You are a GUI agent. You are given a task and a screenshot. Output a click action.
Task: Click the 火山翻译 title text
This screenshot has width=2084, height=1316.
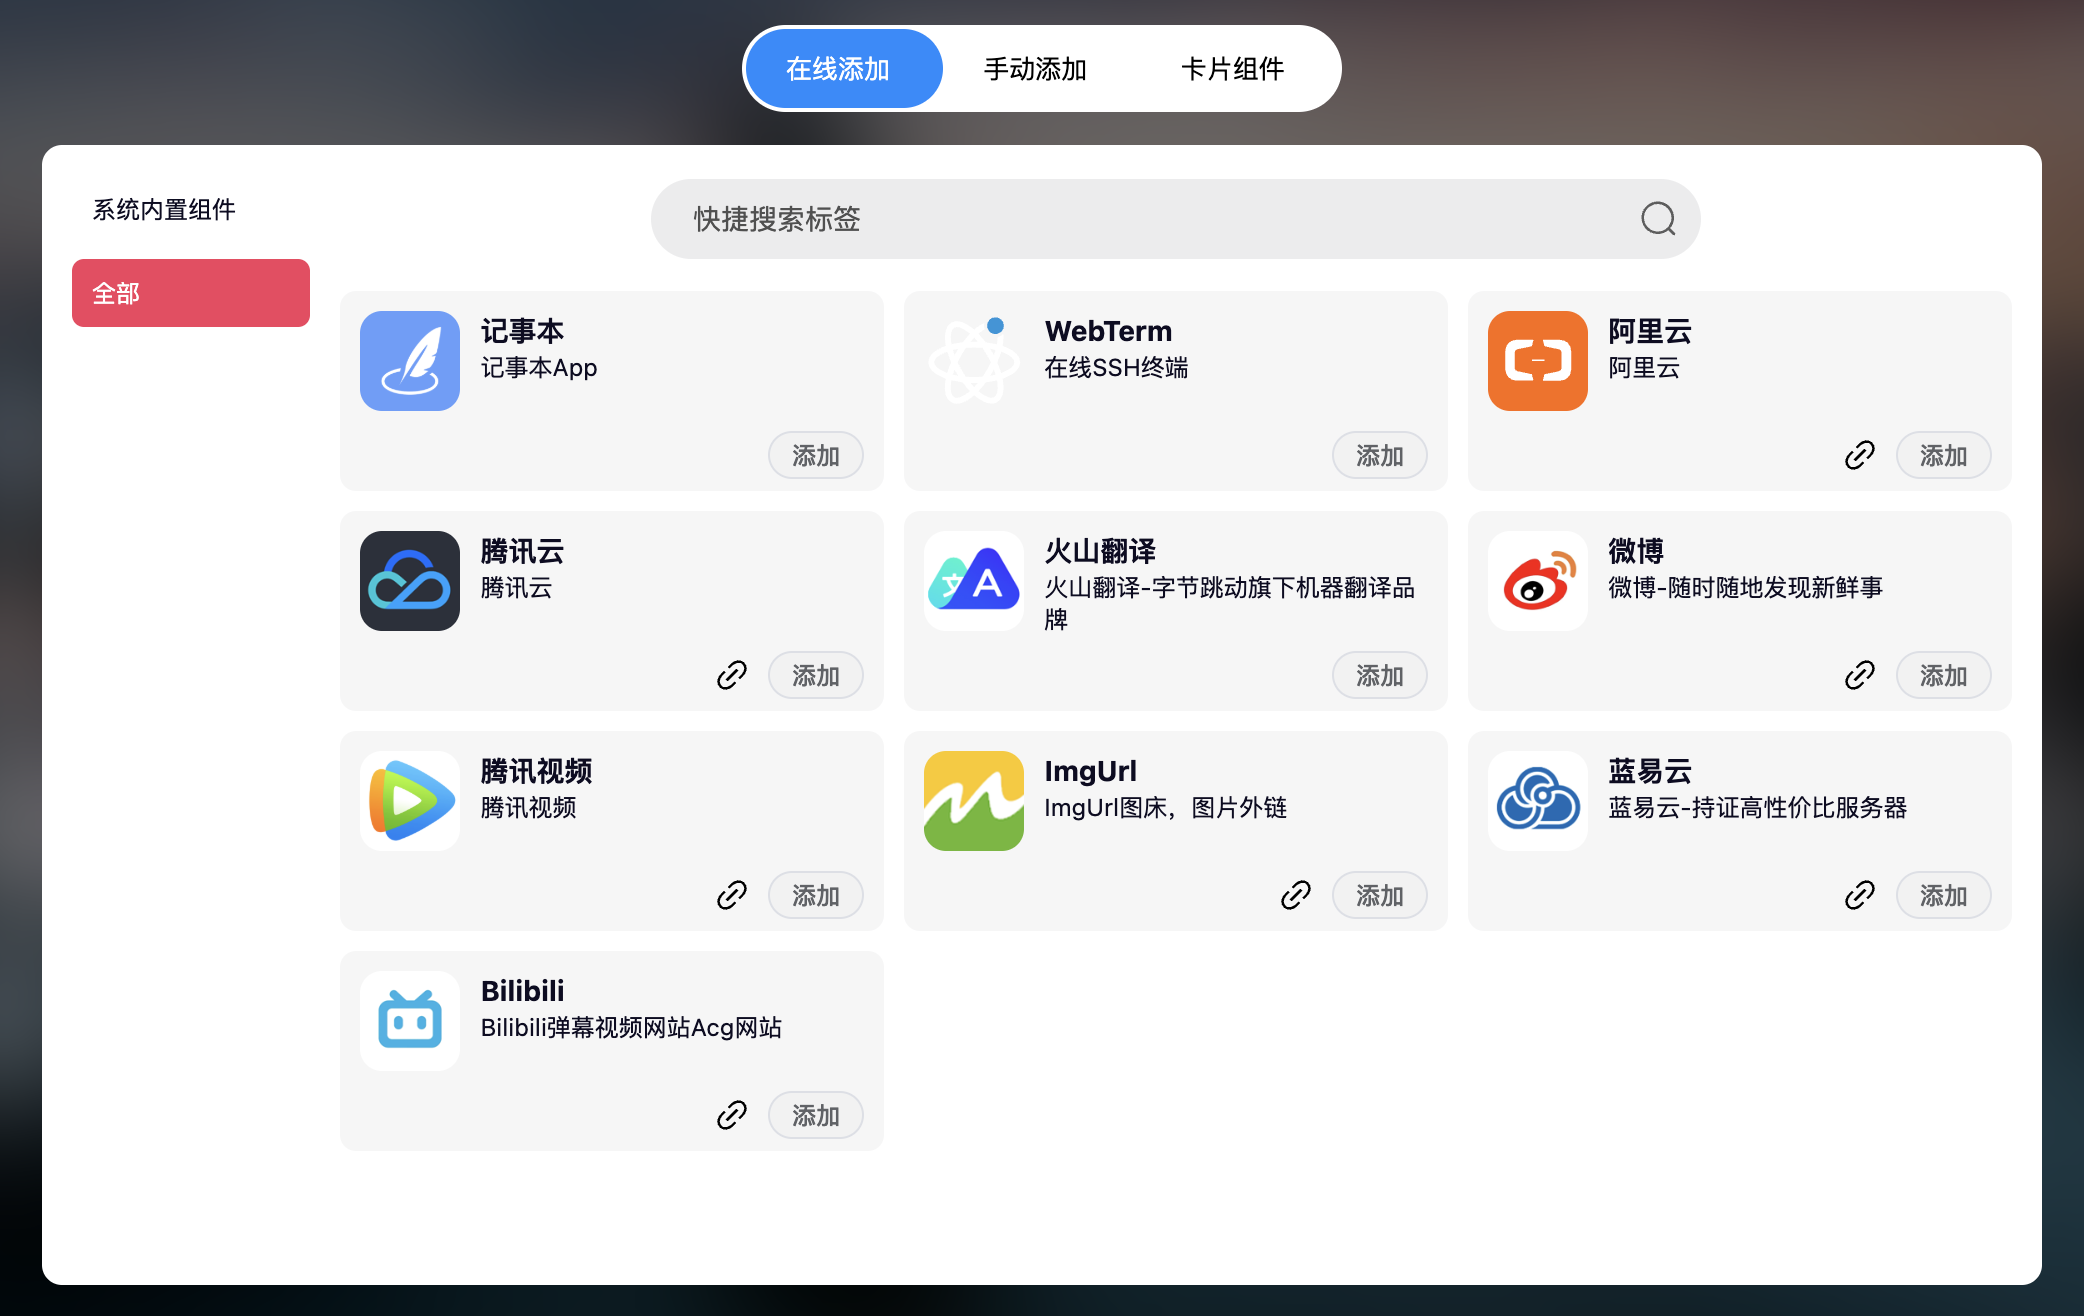coord(1100,551)
